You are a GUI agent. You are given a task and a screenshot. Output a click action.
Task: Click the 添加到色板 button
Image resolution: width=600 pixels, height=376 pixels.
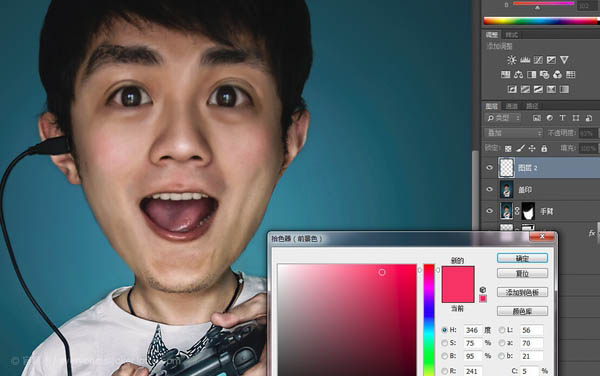(522, 293)
